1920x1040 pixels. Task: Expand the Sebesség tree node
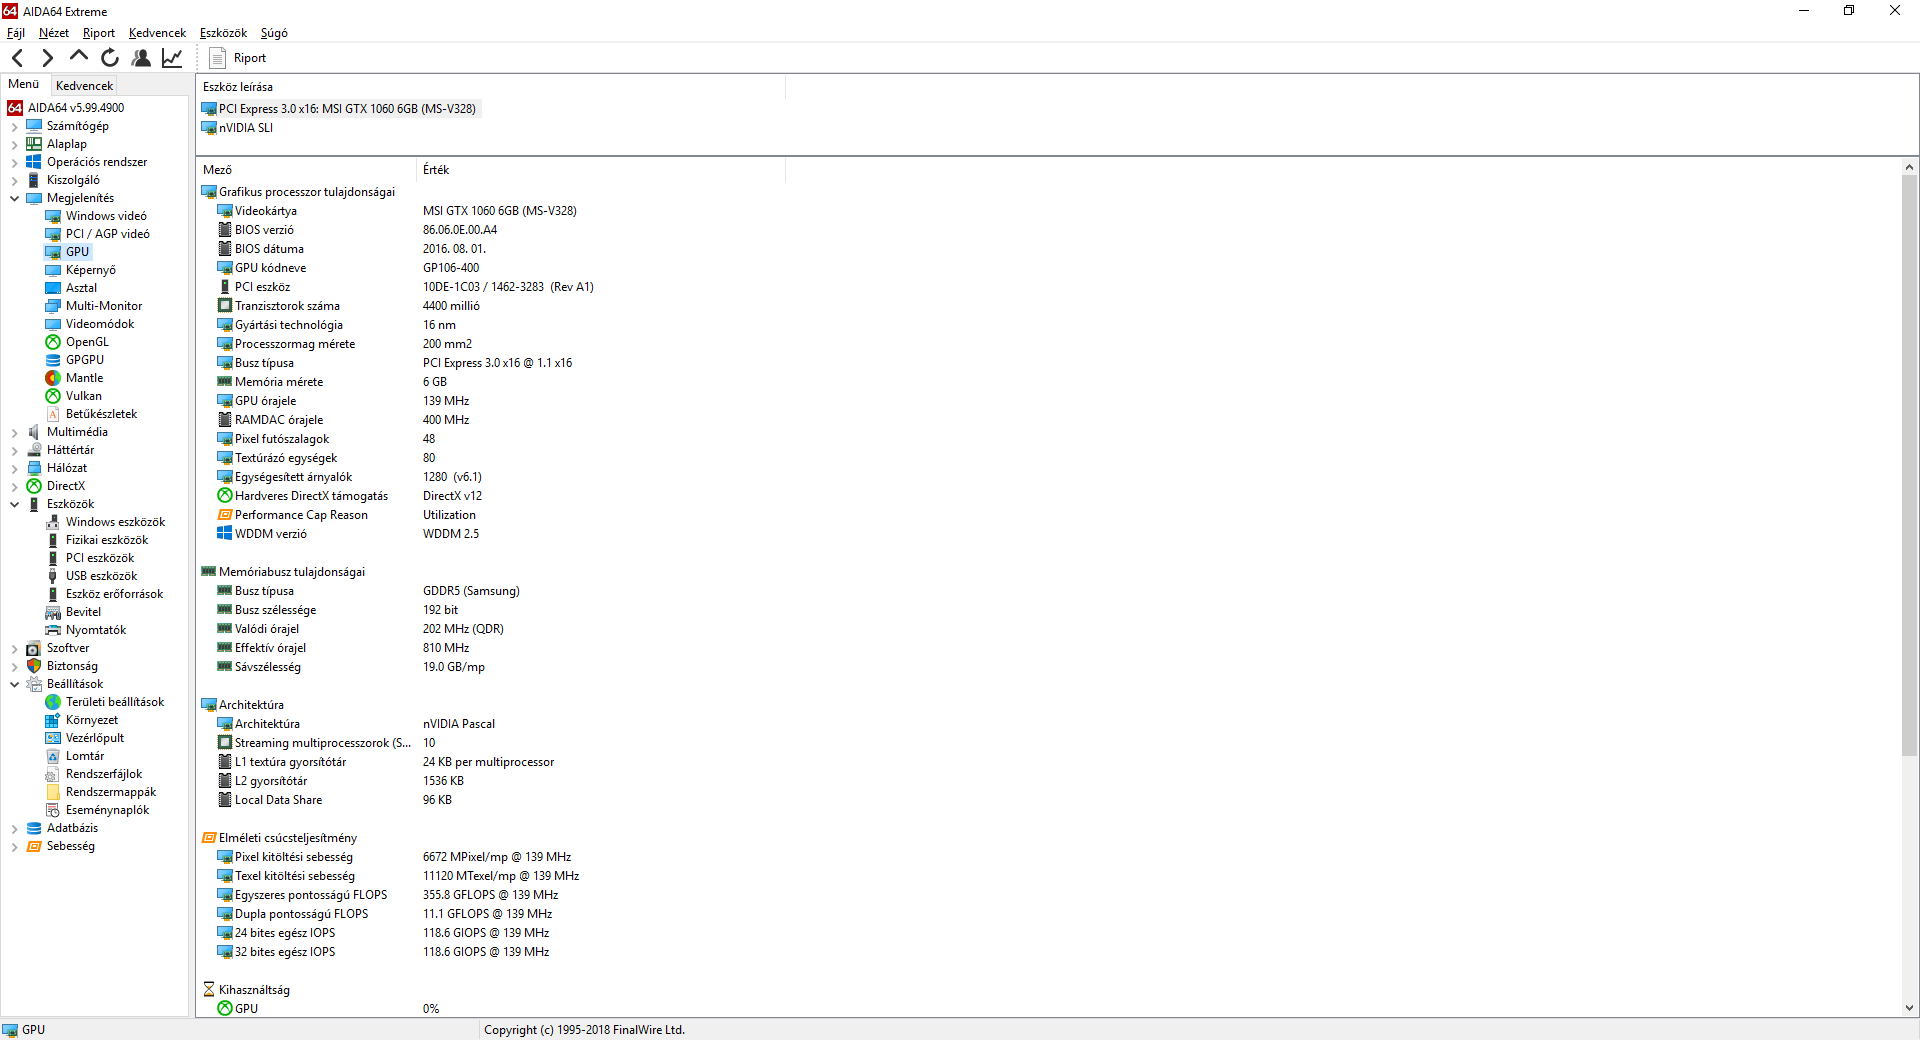[x=14, y=846]
